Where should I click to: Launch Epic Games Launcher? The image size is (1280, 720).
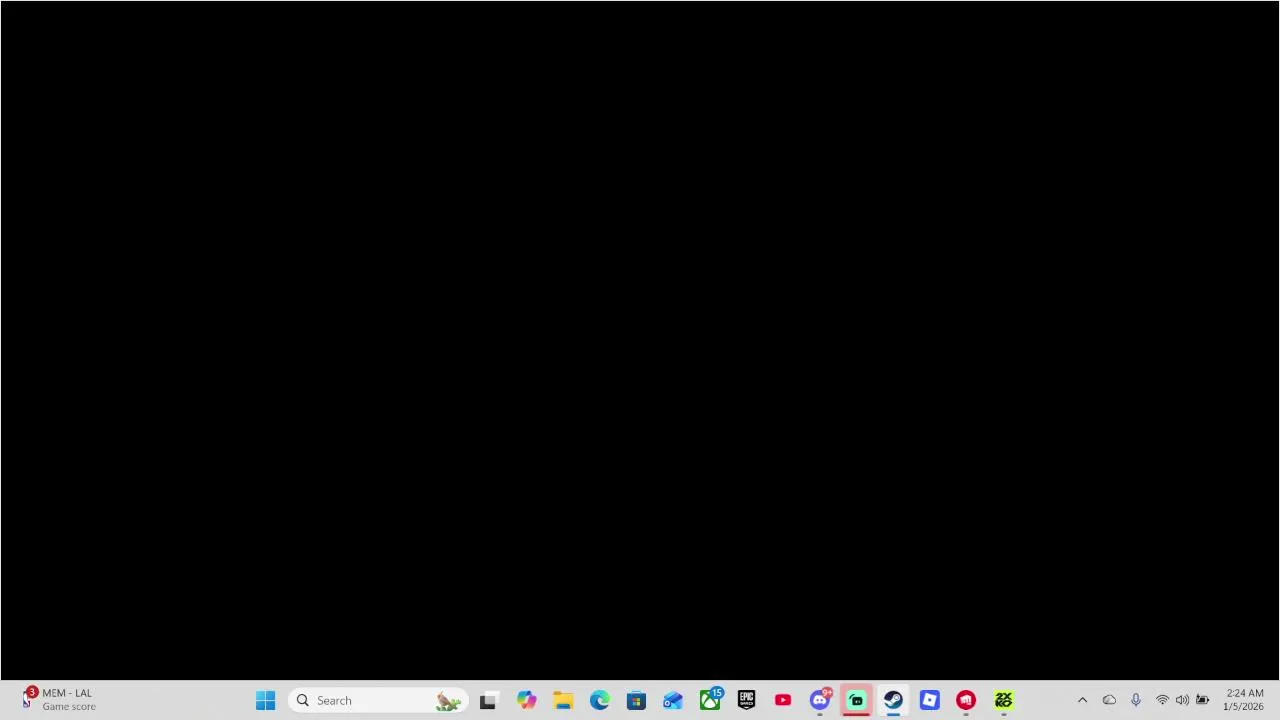[746, 700]
